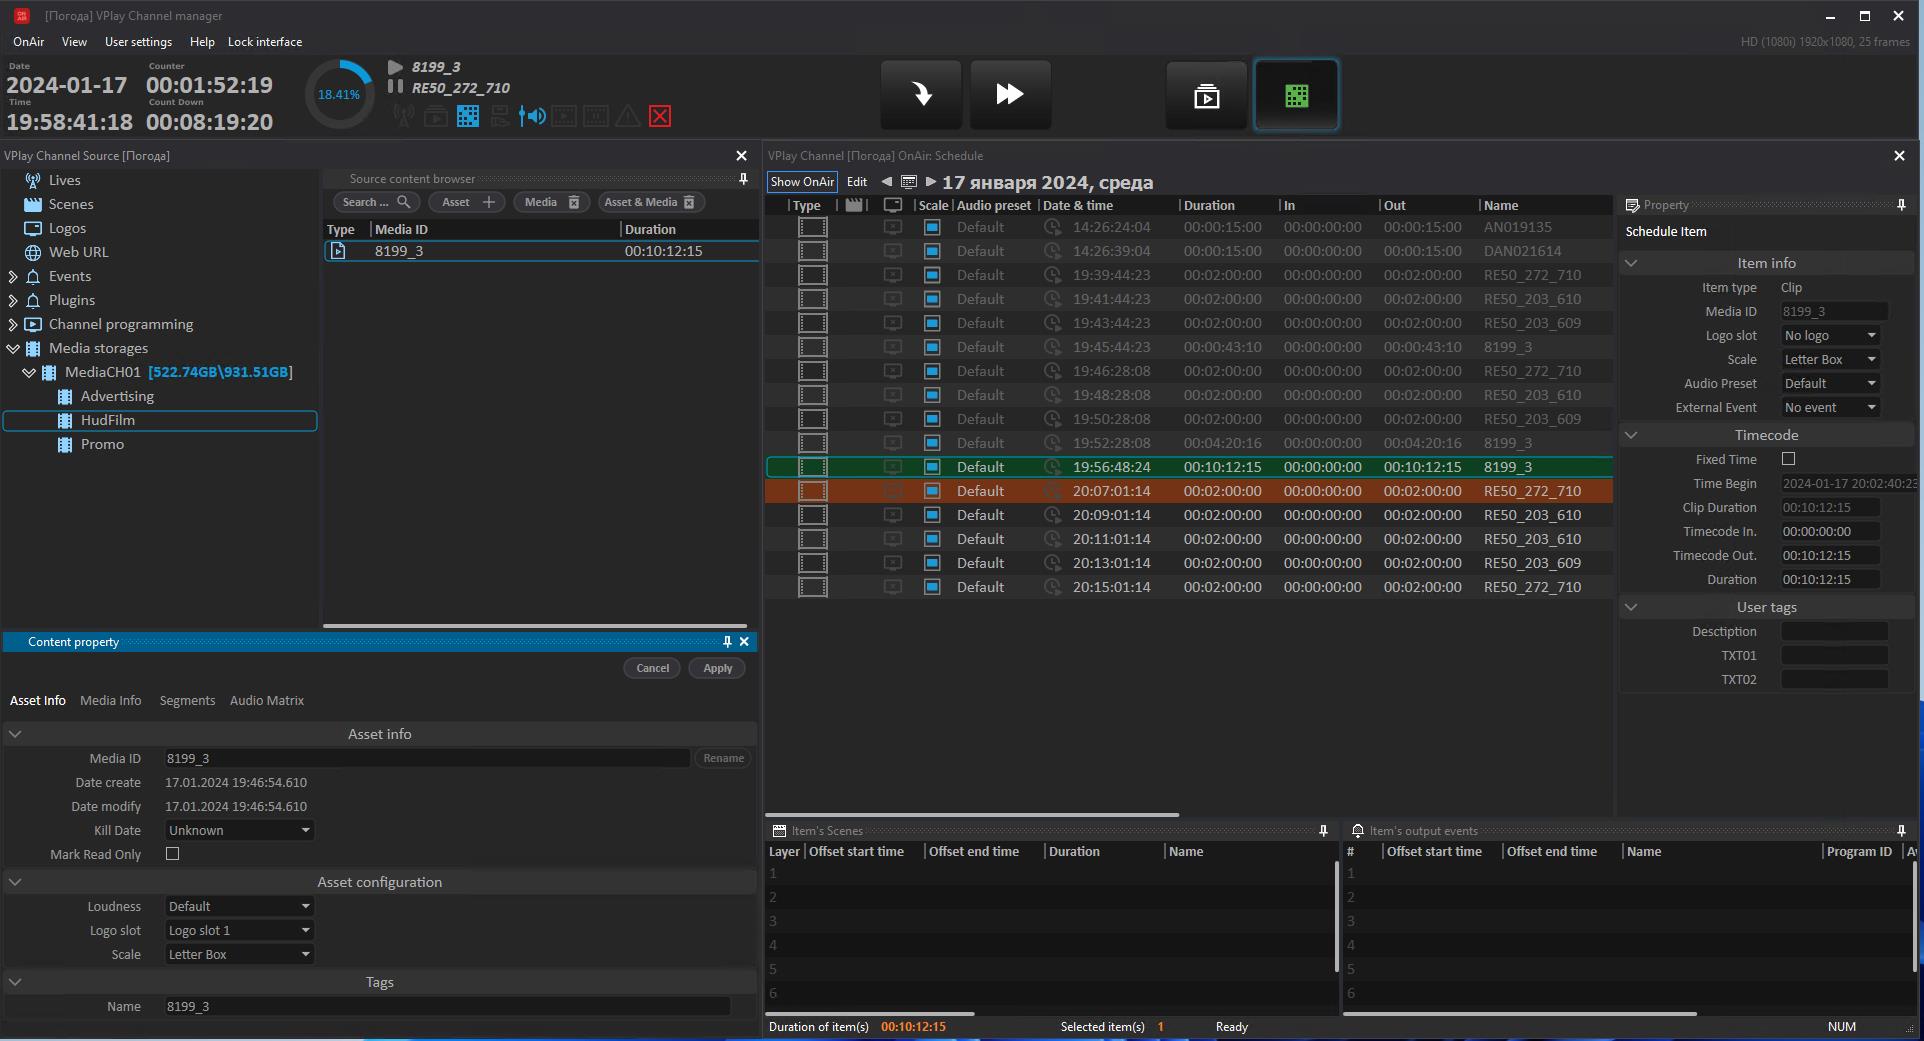Screen dimensions: 1924x1041
Task: Pin the Item's Scenes panel
Action: click(1323, 831)
